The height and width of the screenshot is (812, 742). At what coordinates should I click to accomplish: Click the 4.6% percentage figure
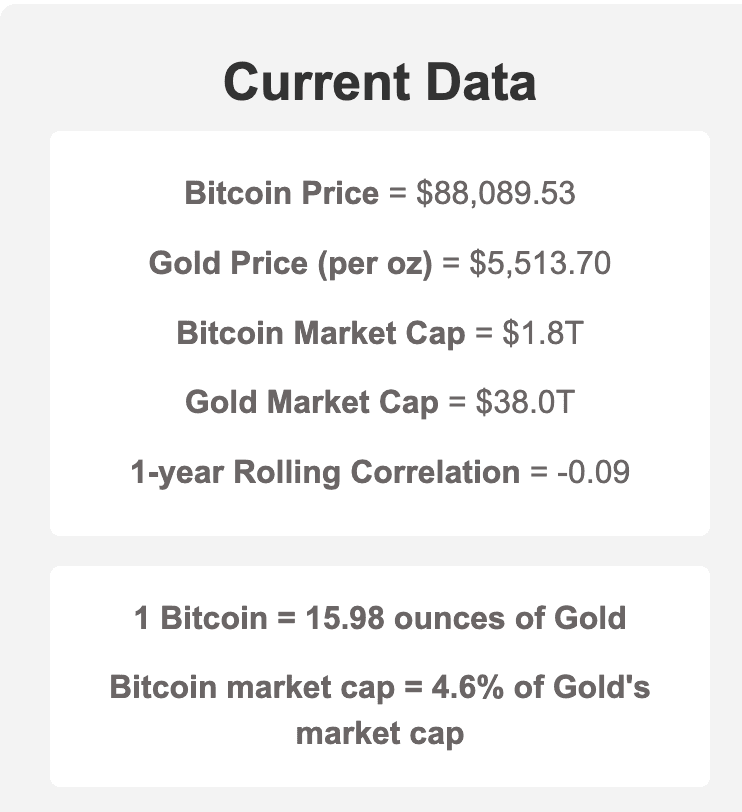(462, 688)
